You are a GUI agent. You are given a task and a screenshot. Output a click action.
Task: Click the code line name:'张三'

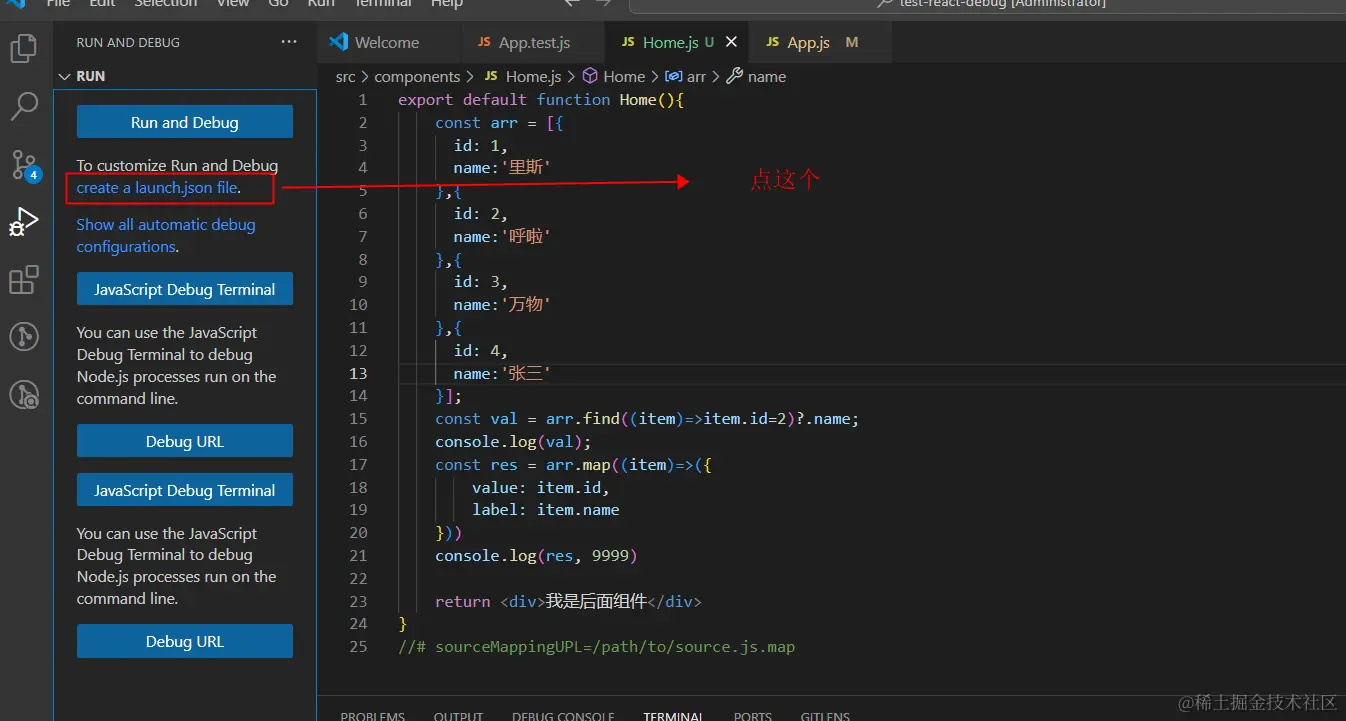click(x=502, y=374)
